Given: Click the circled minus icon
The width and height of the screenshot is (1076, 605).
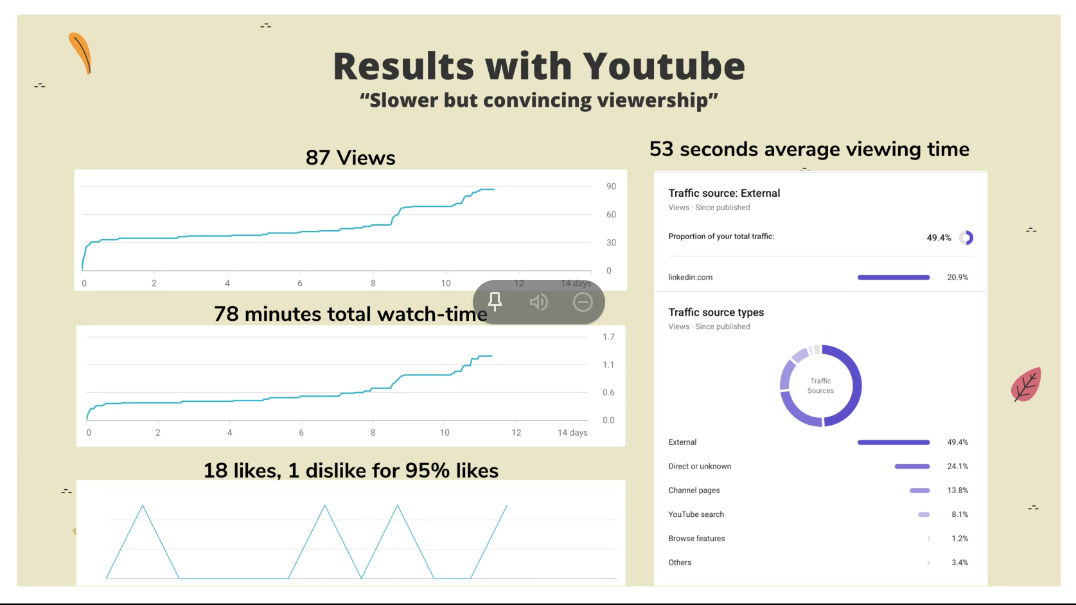Looking at the screenshot, I should coord(583,302).
